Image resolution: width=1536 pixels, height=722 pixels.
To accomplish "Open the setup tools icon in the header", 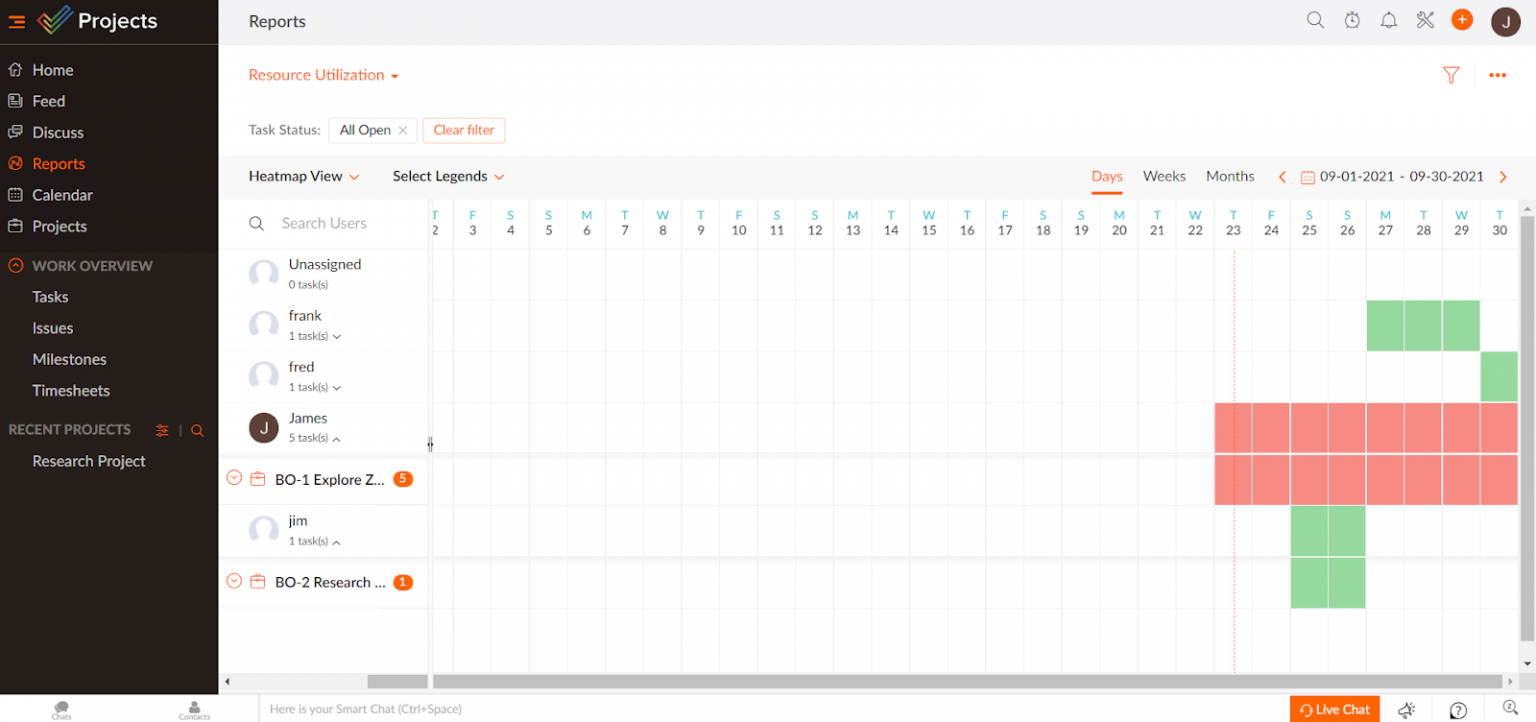I will click(1424, 19).
